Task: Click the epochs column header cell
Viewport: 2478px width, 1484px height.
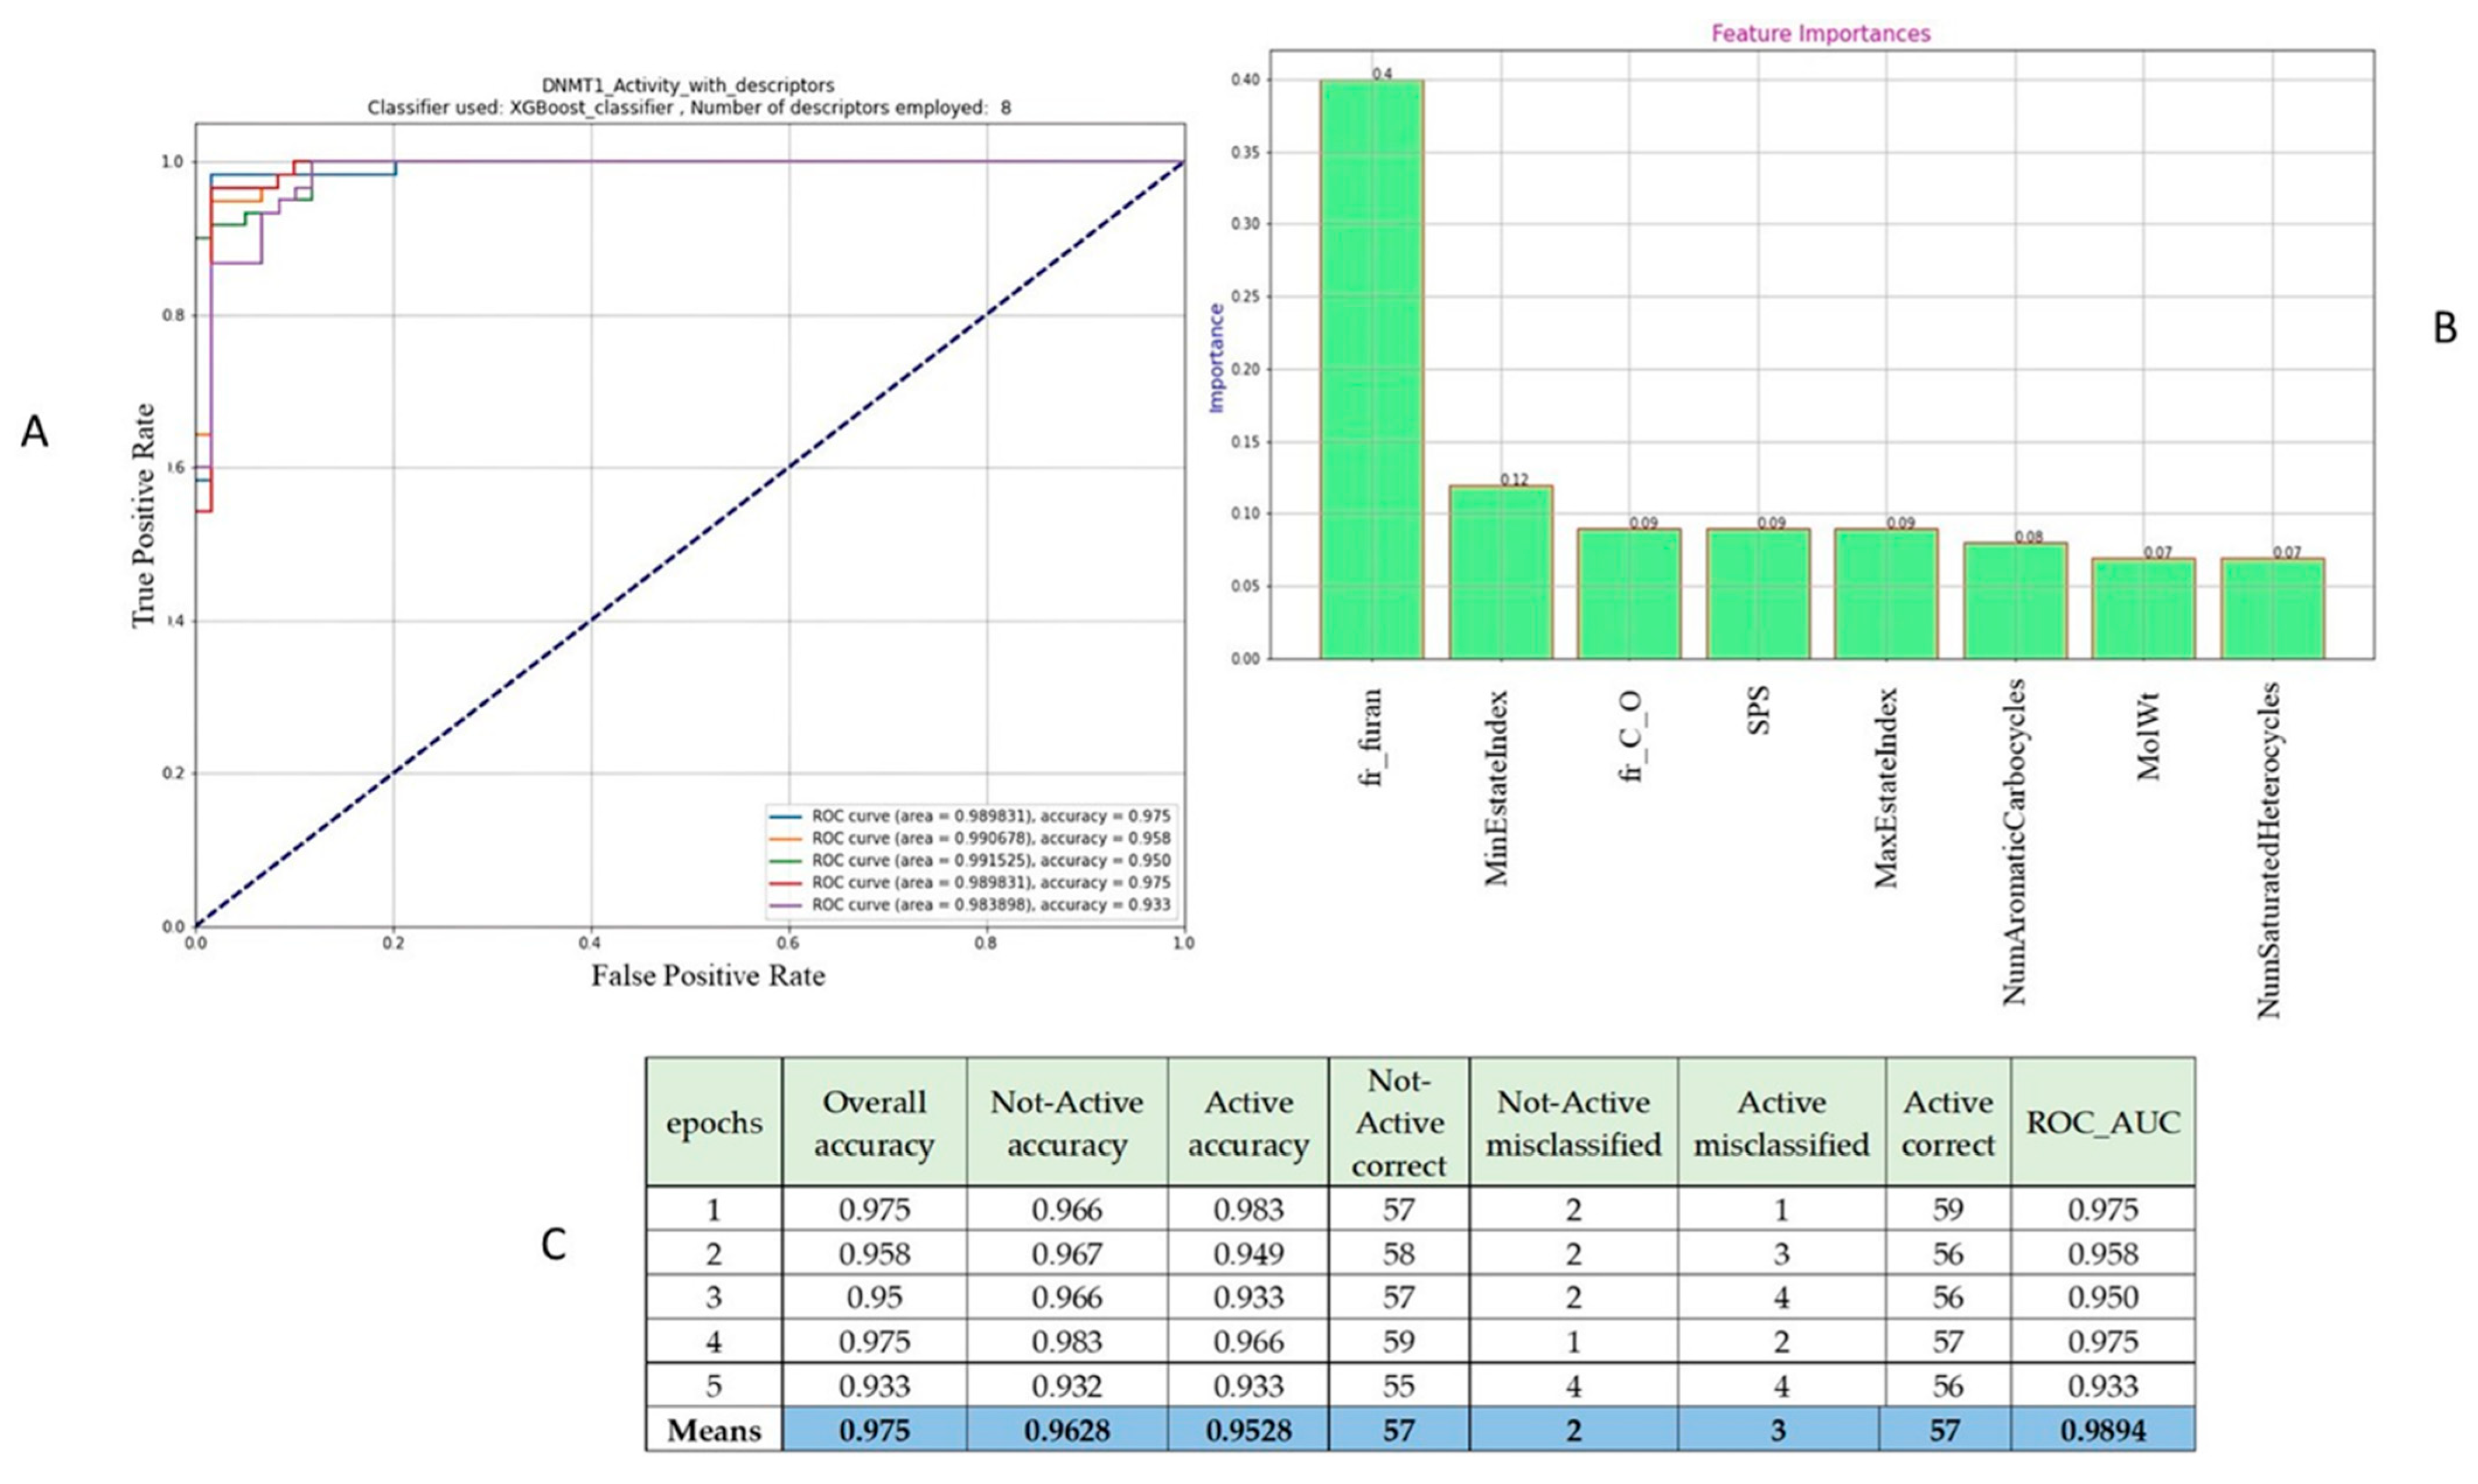Action: [x=714, y=1122]
